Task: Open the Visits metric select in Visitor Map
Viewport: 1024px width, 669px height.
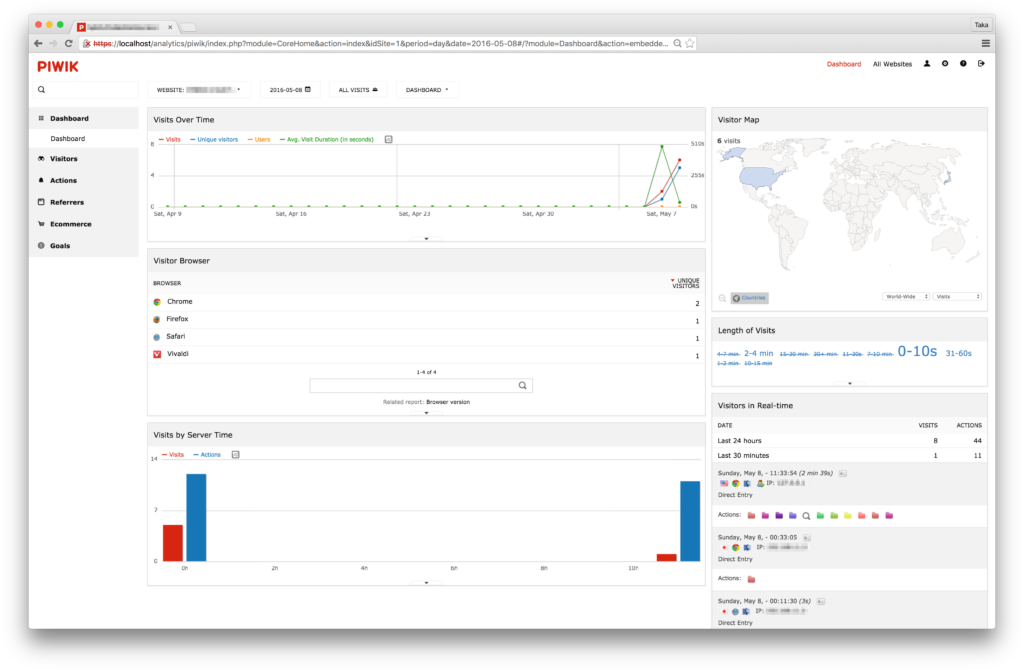Action: (957, 297)
